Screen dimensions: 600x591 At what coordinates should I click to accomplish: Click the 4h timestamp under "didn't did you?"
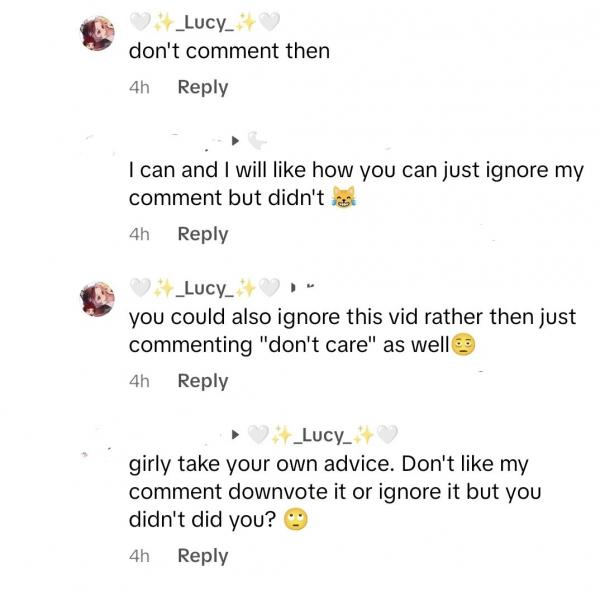coord(139,556)
